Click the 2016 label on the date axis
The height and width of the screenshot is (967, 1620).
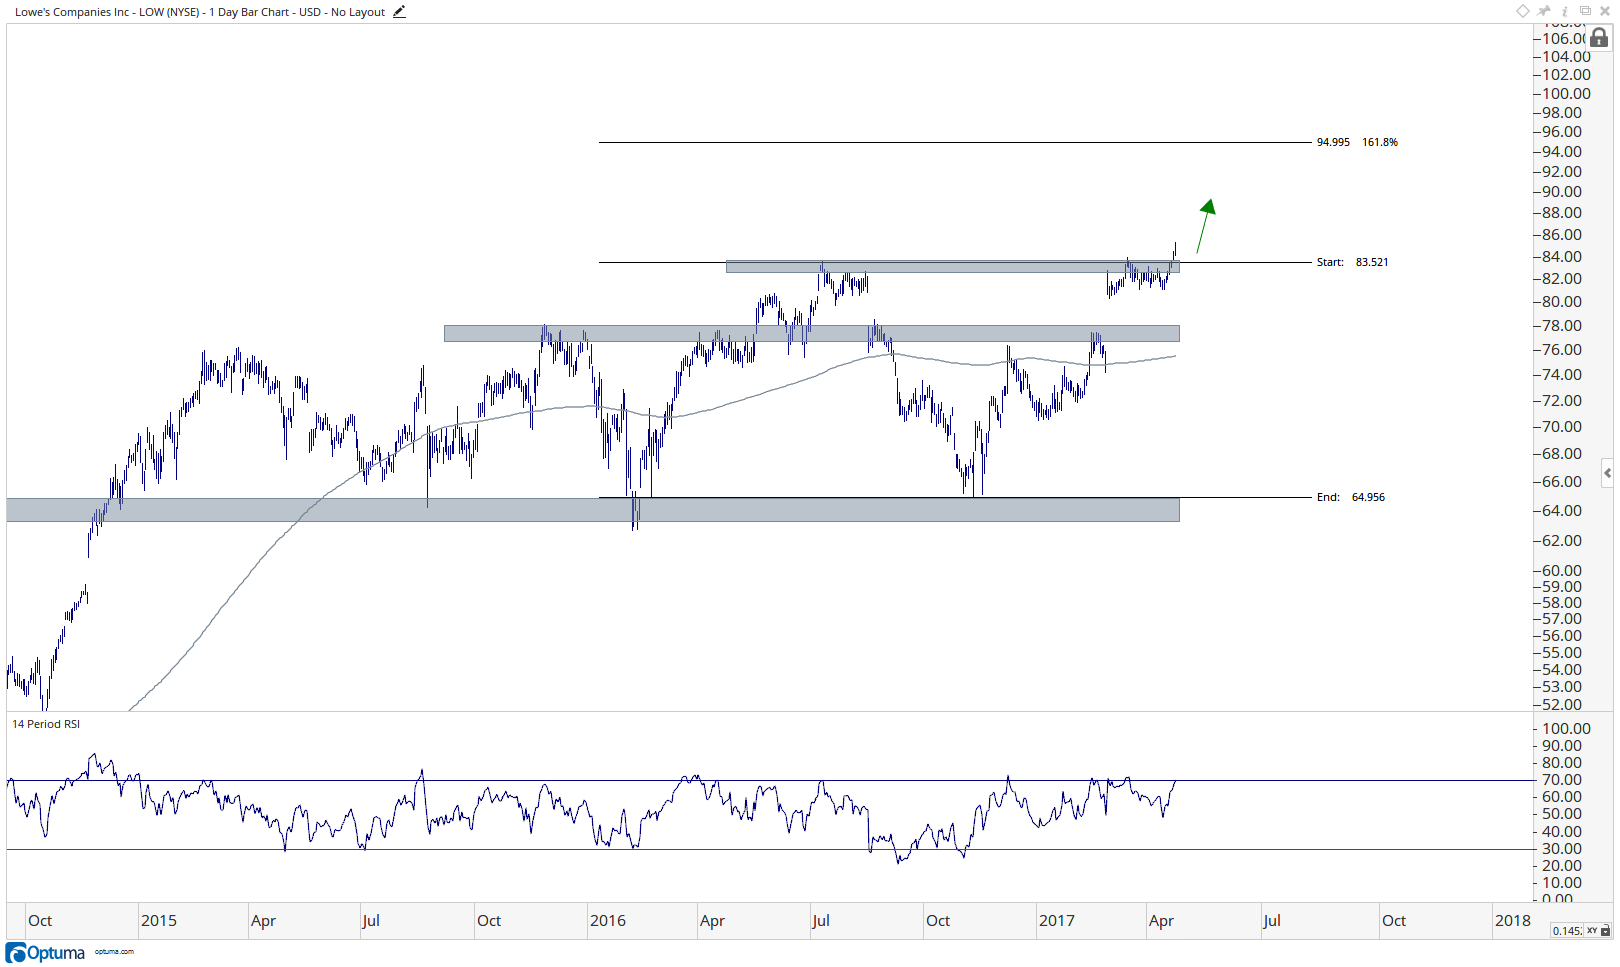608,920
